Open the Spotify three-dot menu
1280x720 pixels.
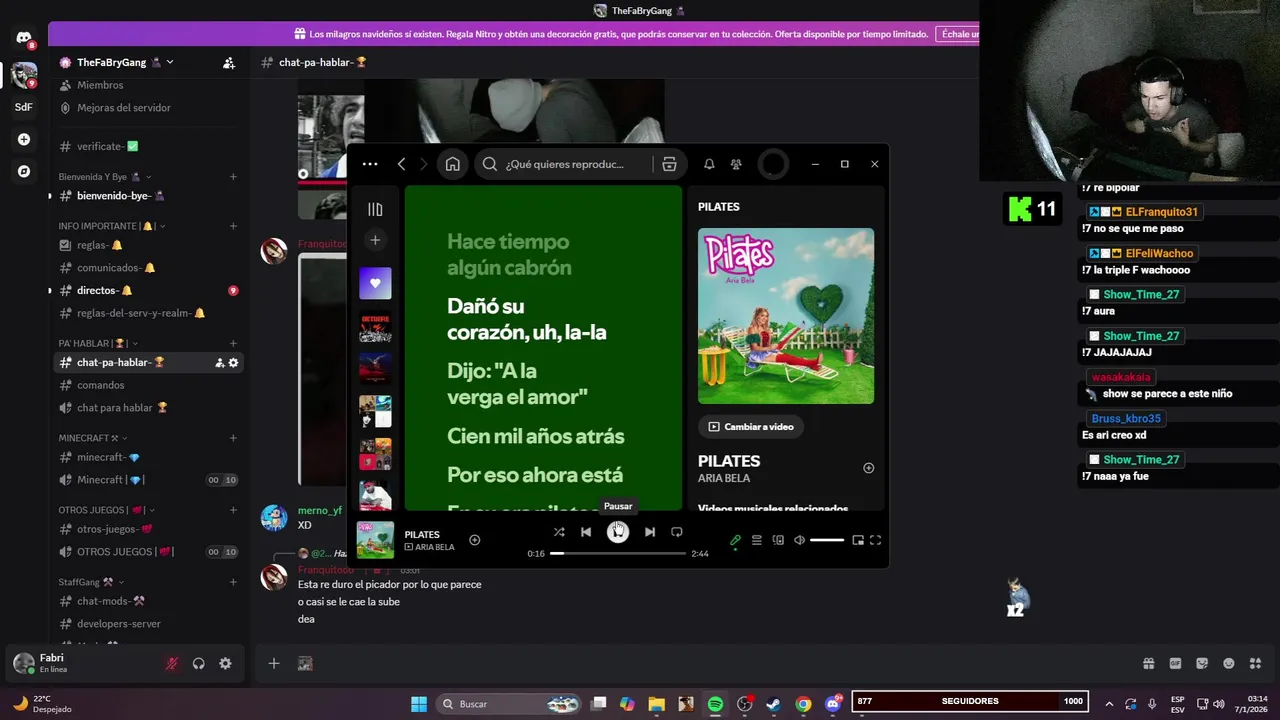[x=370, y=164]
